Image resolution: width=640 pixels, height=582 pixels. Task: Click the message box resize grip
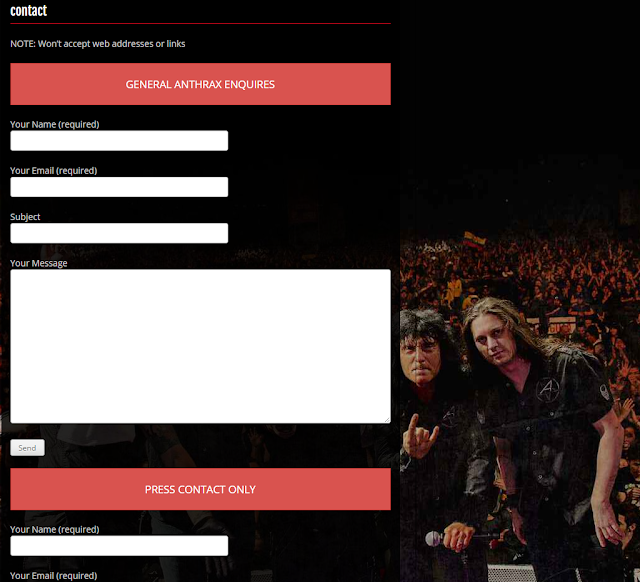tap(387, 420)
